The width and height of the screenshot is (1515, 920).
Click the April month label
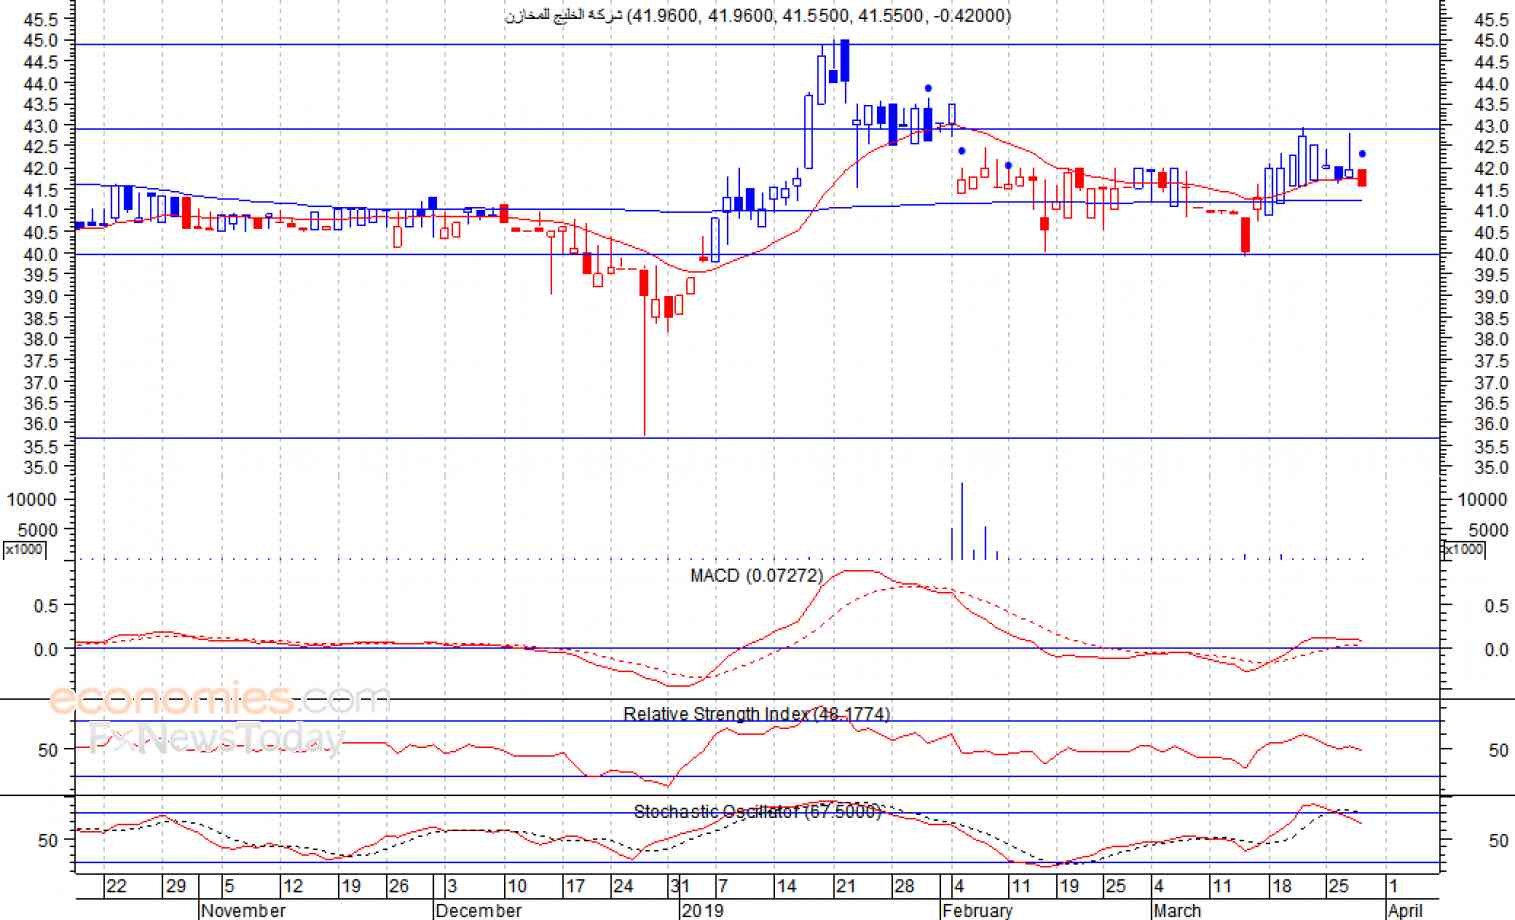1405,910
